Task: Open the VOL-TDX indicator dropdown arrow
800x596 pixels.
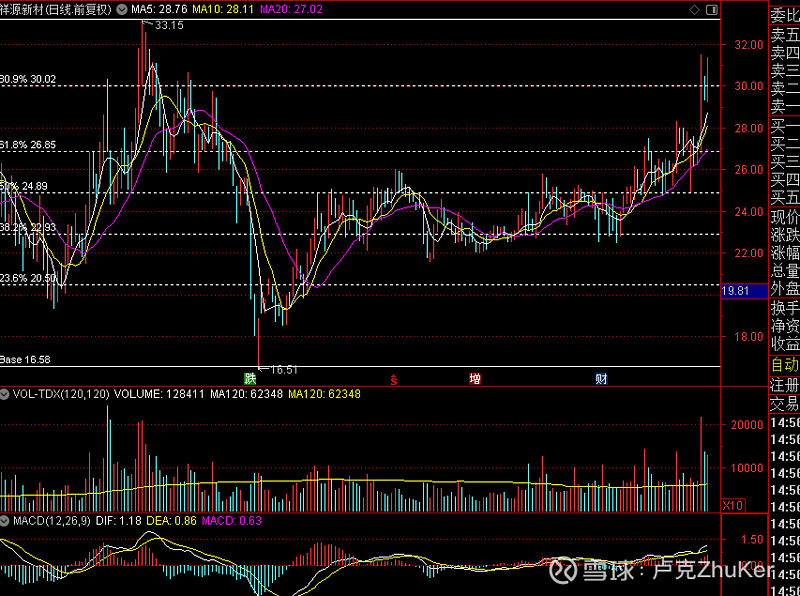Action: pos(5,394)
